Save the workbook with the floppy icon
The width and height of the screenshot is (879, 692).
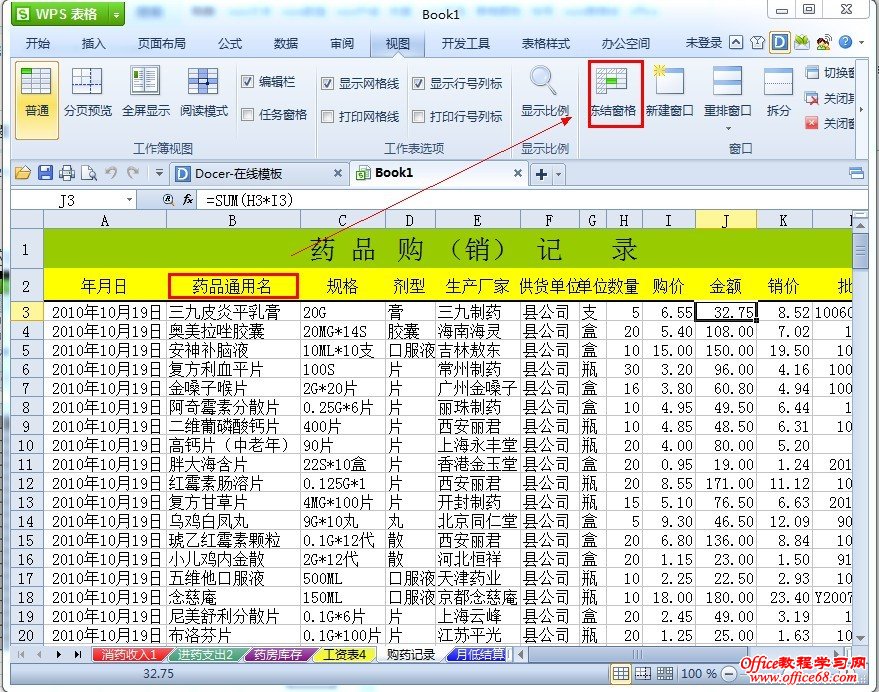(x=45, y=173)
